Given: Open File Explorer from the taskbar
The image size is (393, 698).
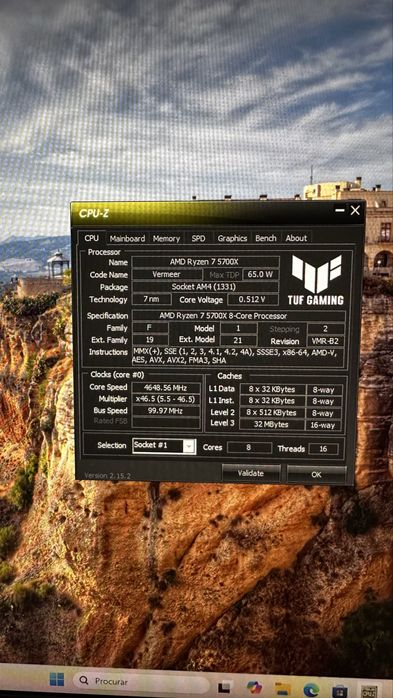Looking at the screenshot, I should point(283,689).
